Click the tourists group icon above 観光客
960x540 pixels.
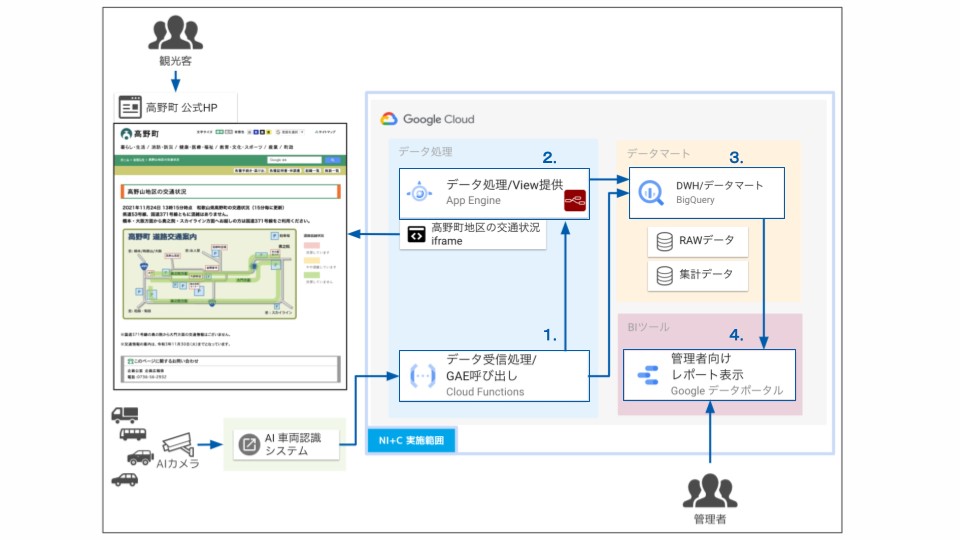point(176,32)
